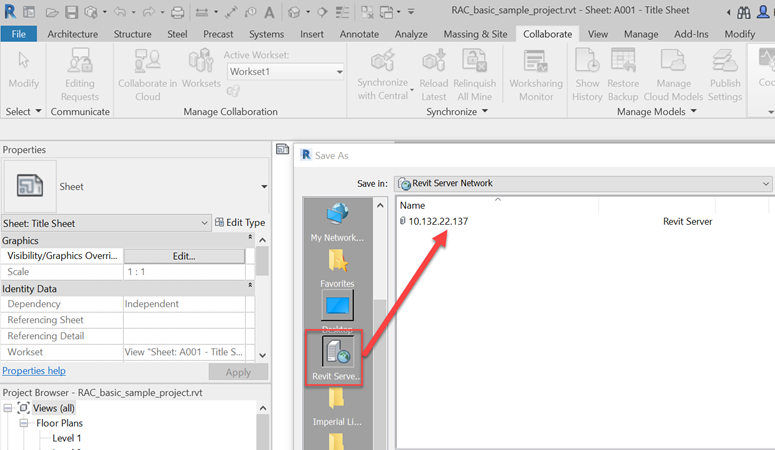This screenshot has height=450, width=775.
Task: Click the binoculars search icon in title bar
Action: (x=744, y=12)
